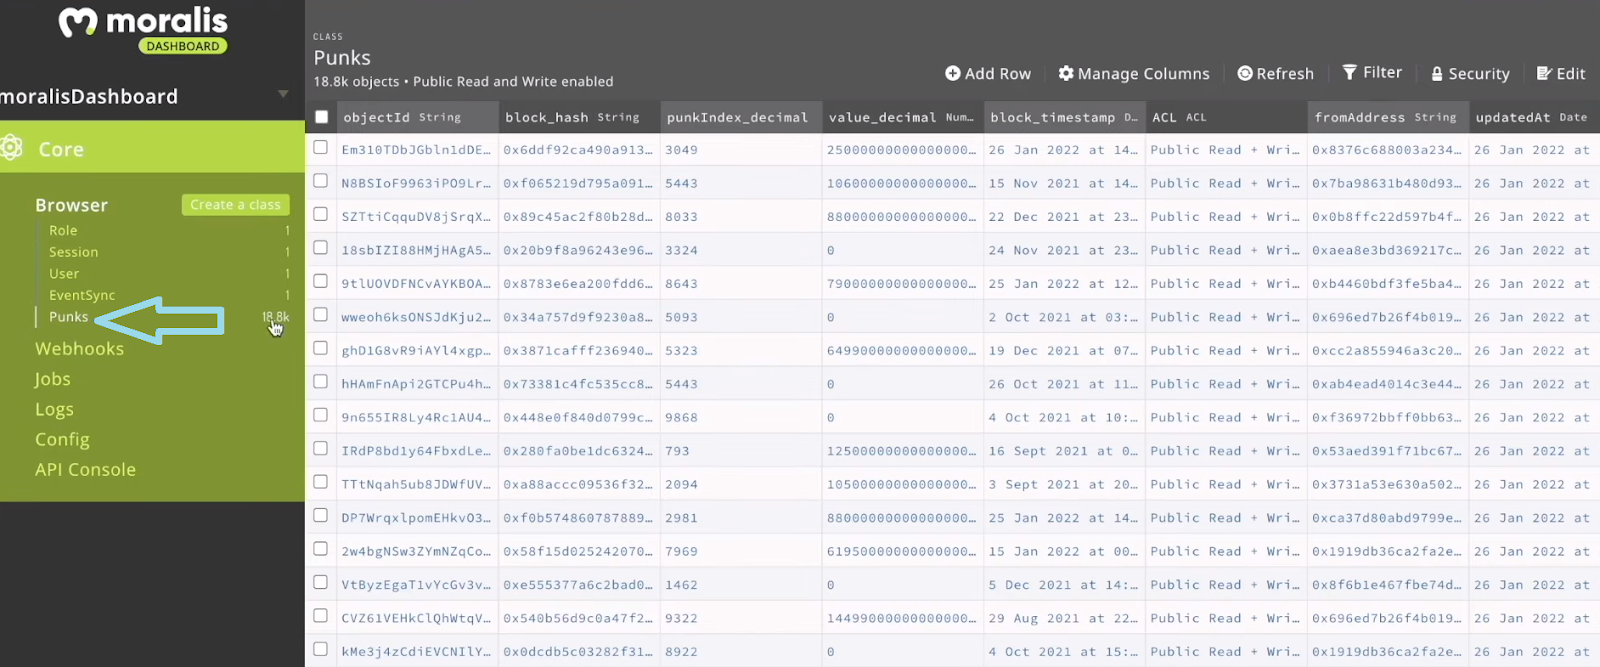1600x667 pixels.
Task: Open the moralisDashboard app dropdown arrow
Action: (x=283, y=94)
